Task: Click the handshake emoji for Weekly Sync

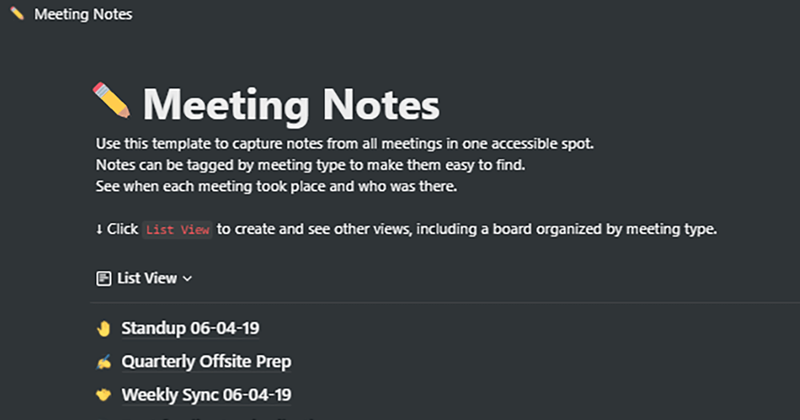Action: click(x=103, y=394)
